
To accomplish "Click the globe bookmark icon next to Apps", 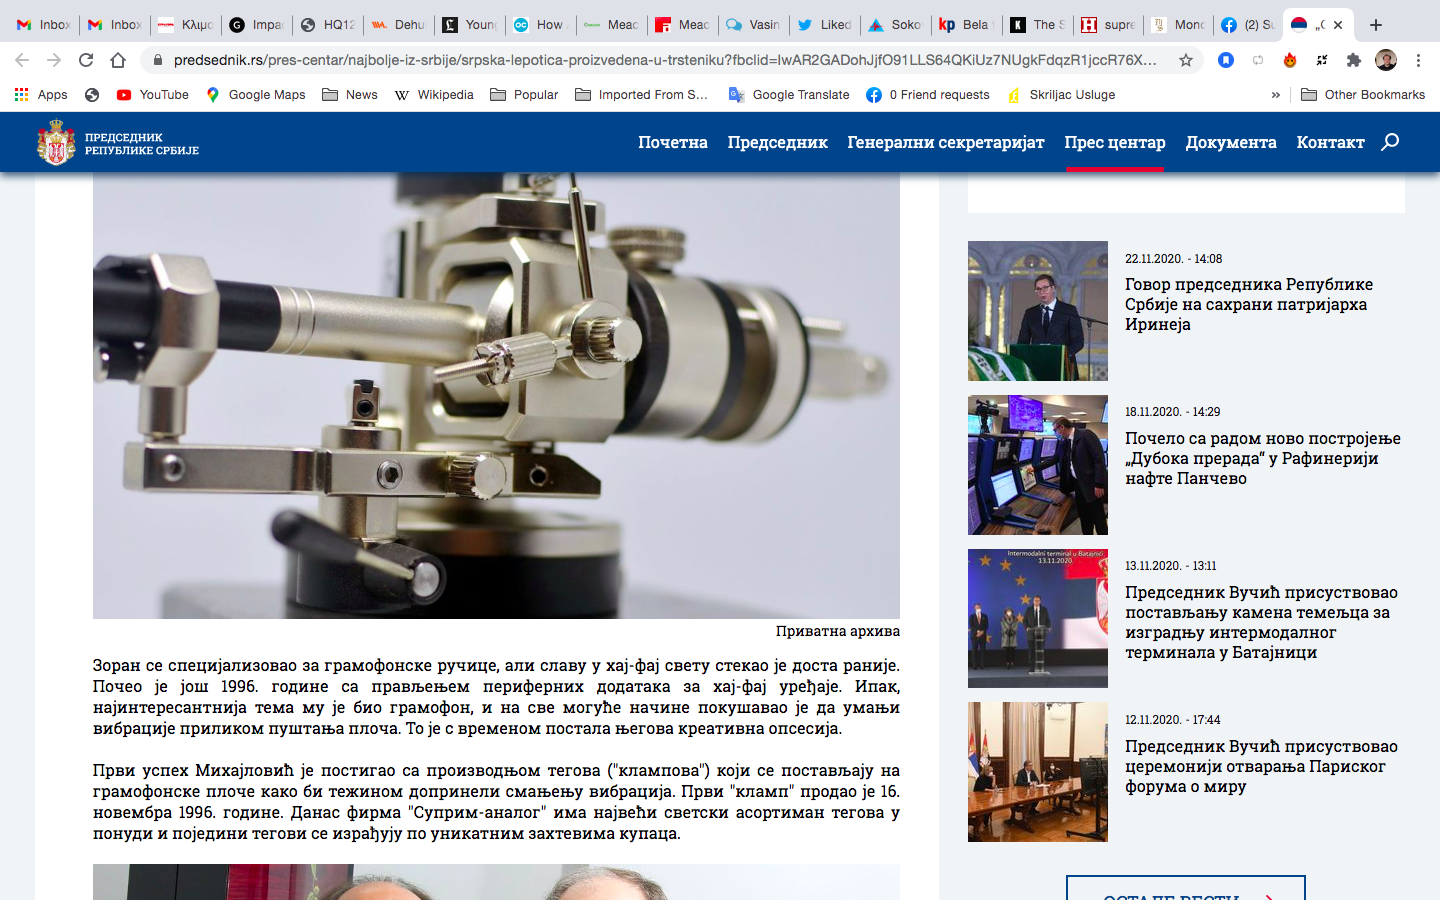I will point(92,95).
